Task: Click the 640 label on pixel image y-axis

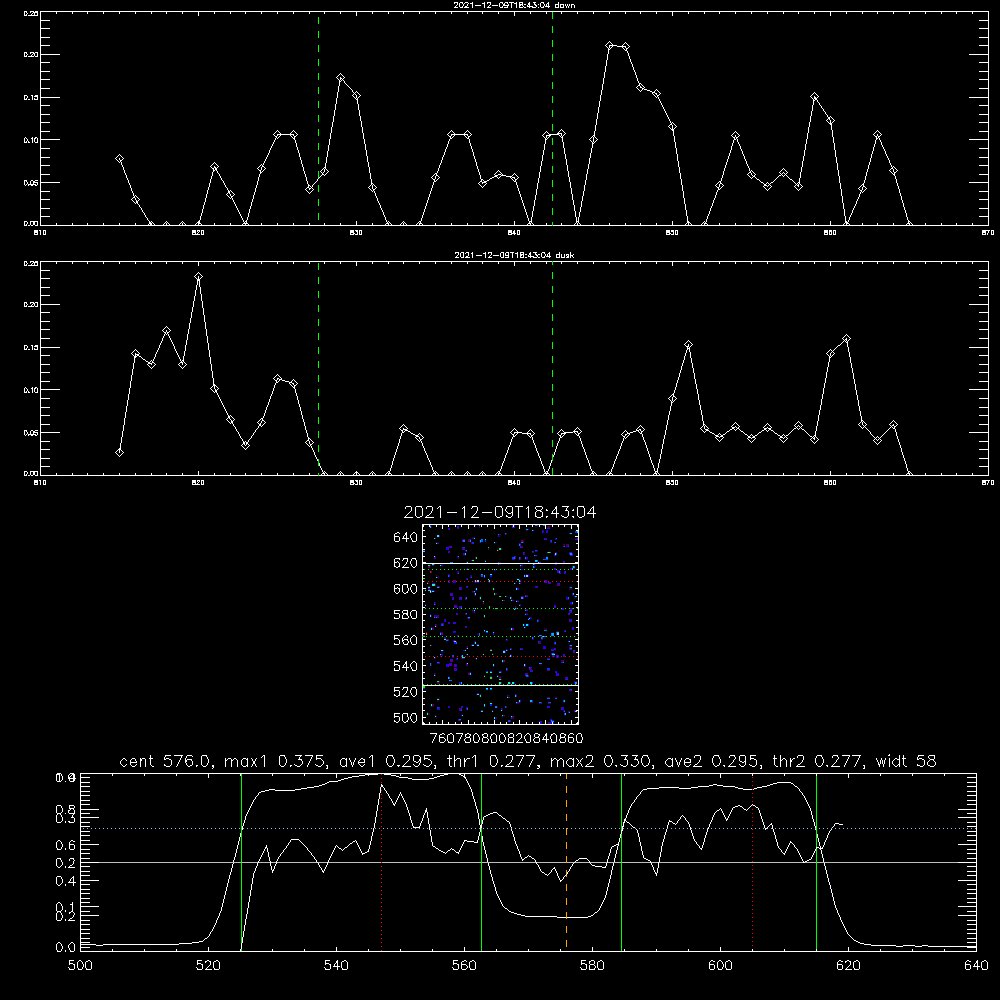Action: pos(406,538)
